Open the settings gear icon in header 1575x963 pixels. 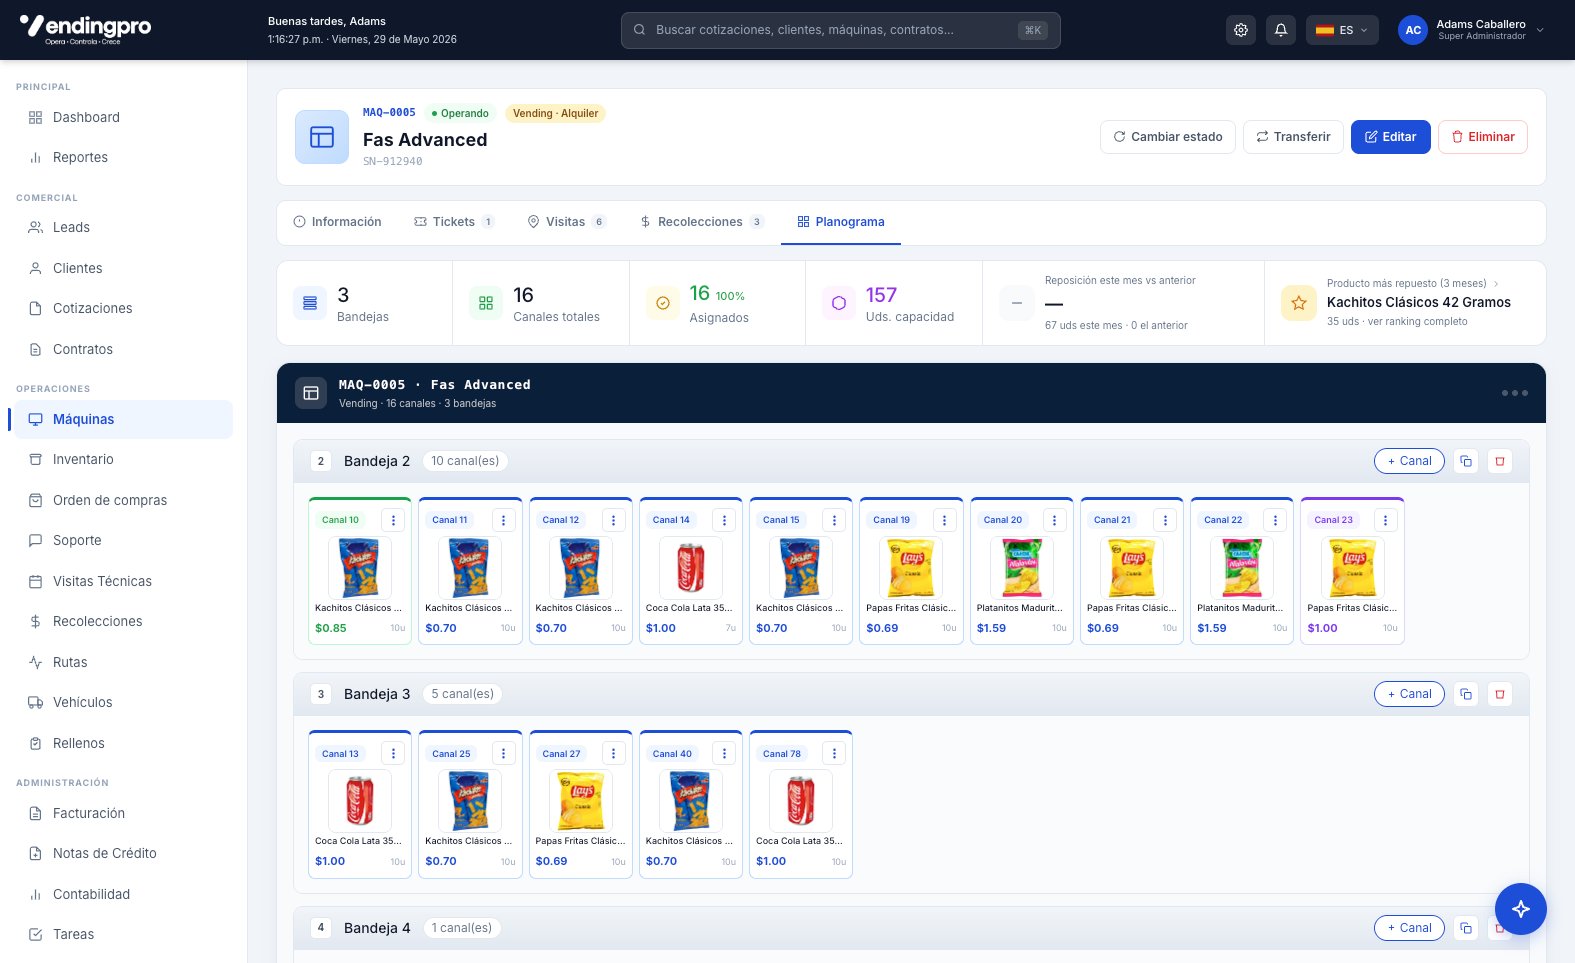tap(1241, 30)
